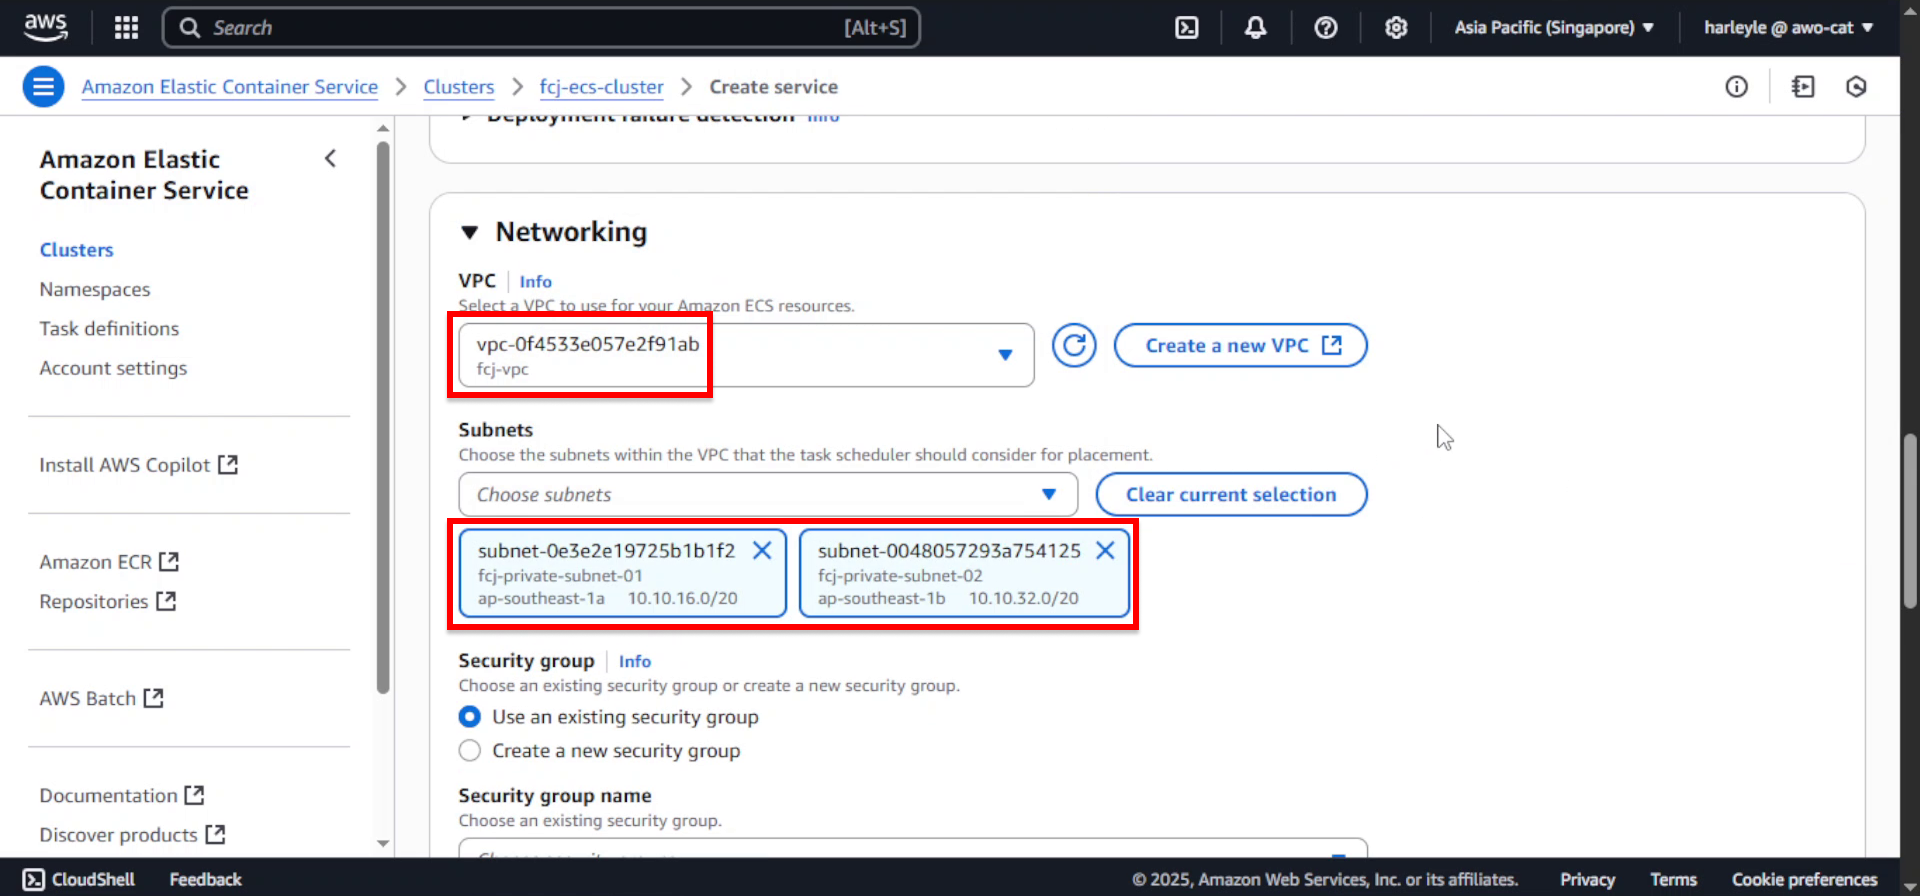
Task: Open Account settings in the sidebar
Action: coord(114,368)
